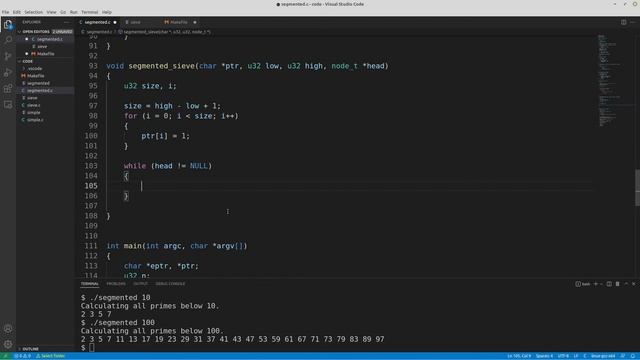Open the Source Control view
640x360 pixels.
click(x=8, y=56)
